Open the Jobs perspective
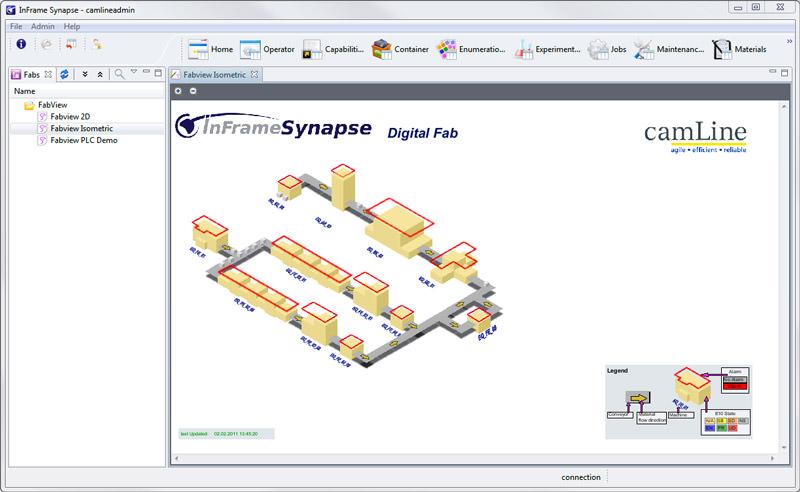The image size is (800, 492). click(x=607, y=50)
